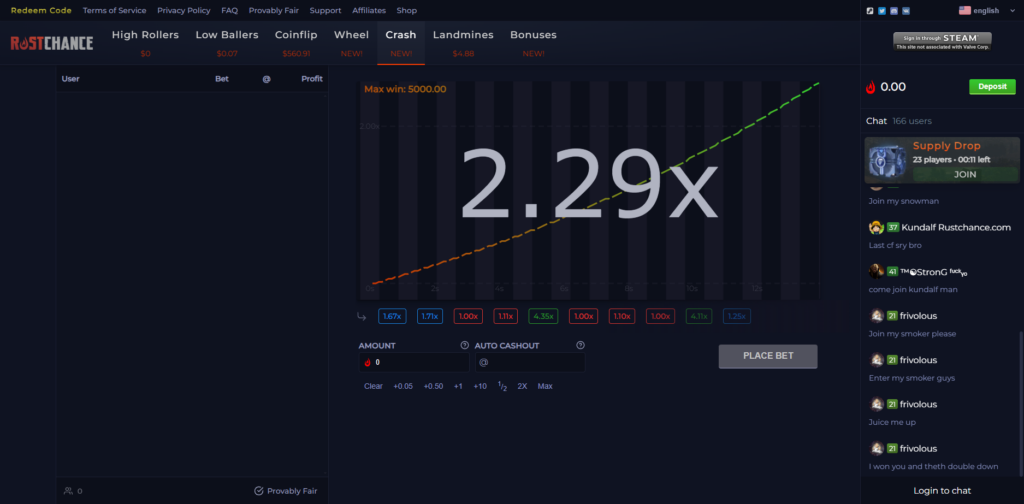
Task: Open the High Rollers tab
Action: (x=145, y=42)
